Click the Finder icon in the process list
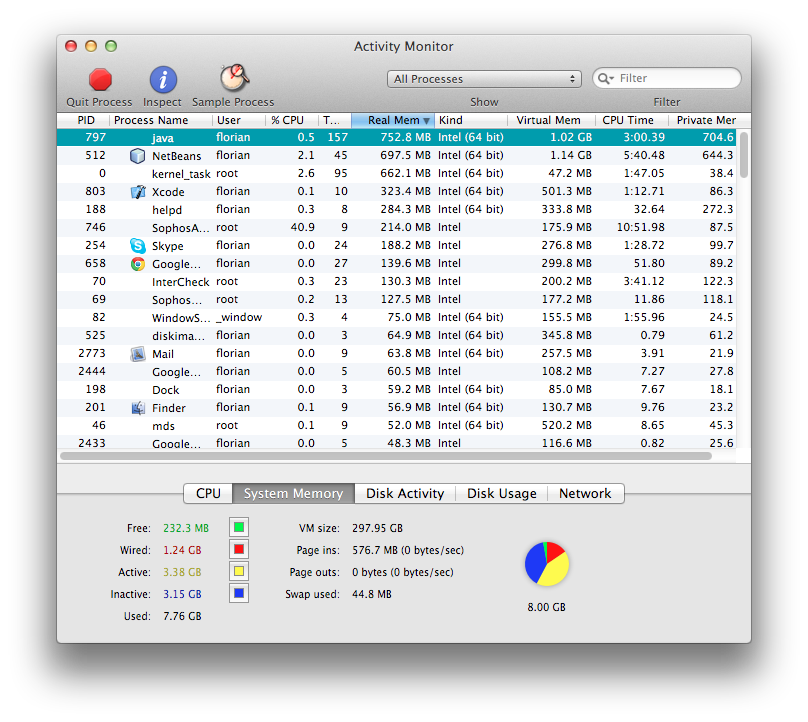This screenshot has width=808, height=722. coord(138,408)
